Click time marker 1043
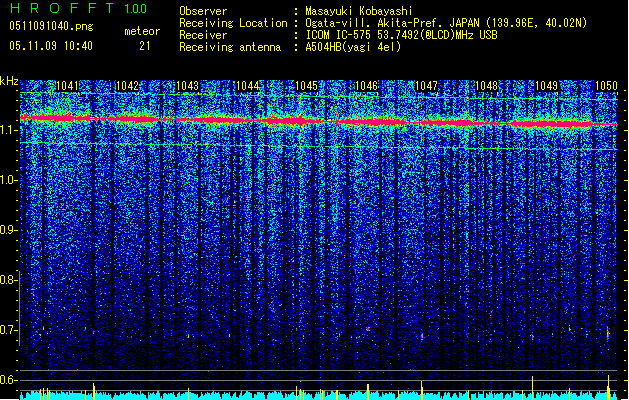629x400 pixels. point(187,86)
